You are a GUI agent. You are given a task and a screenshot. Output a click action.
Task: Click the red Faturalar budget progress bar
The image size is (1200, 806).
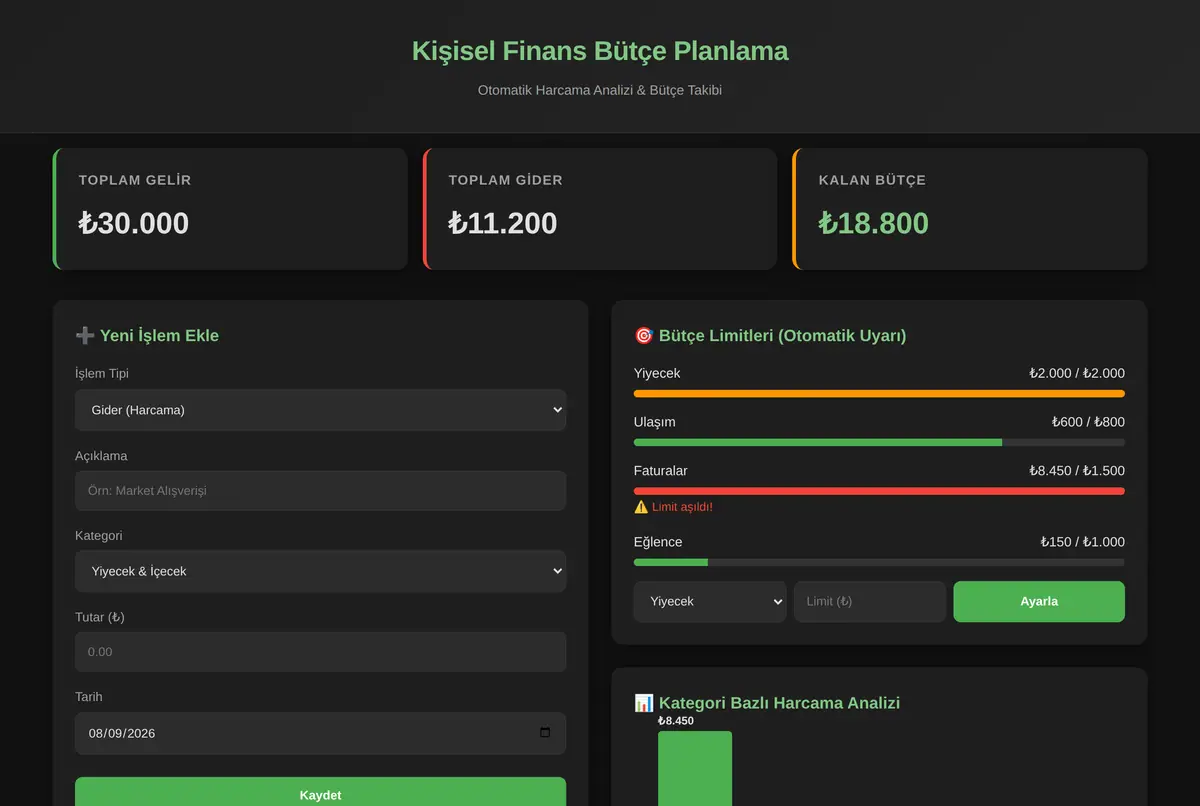(879, 491)
